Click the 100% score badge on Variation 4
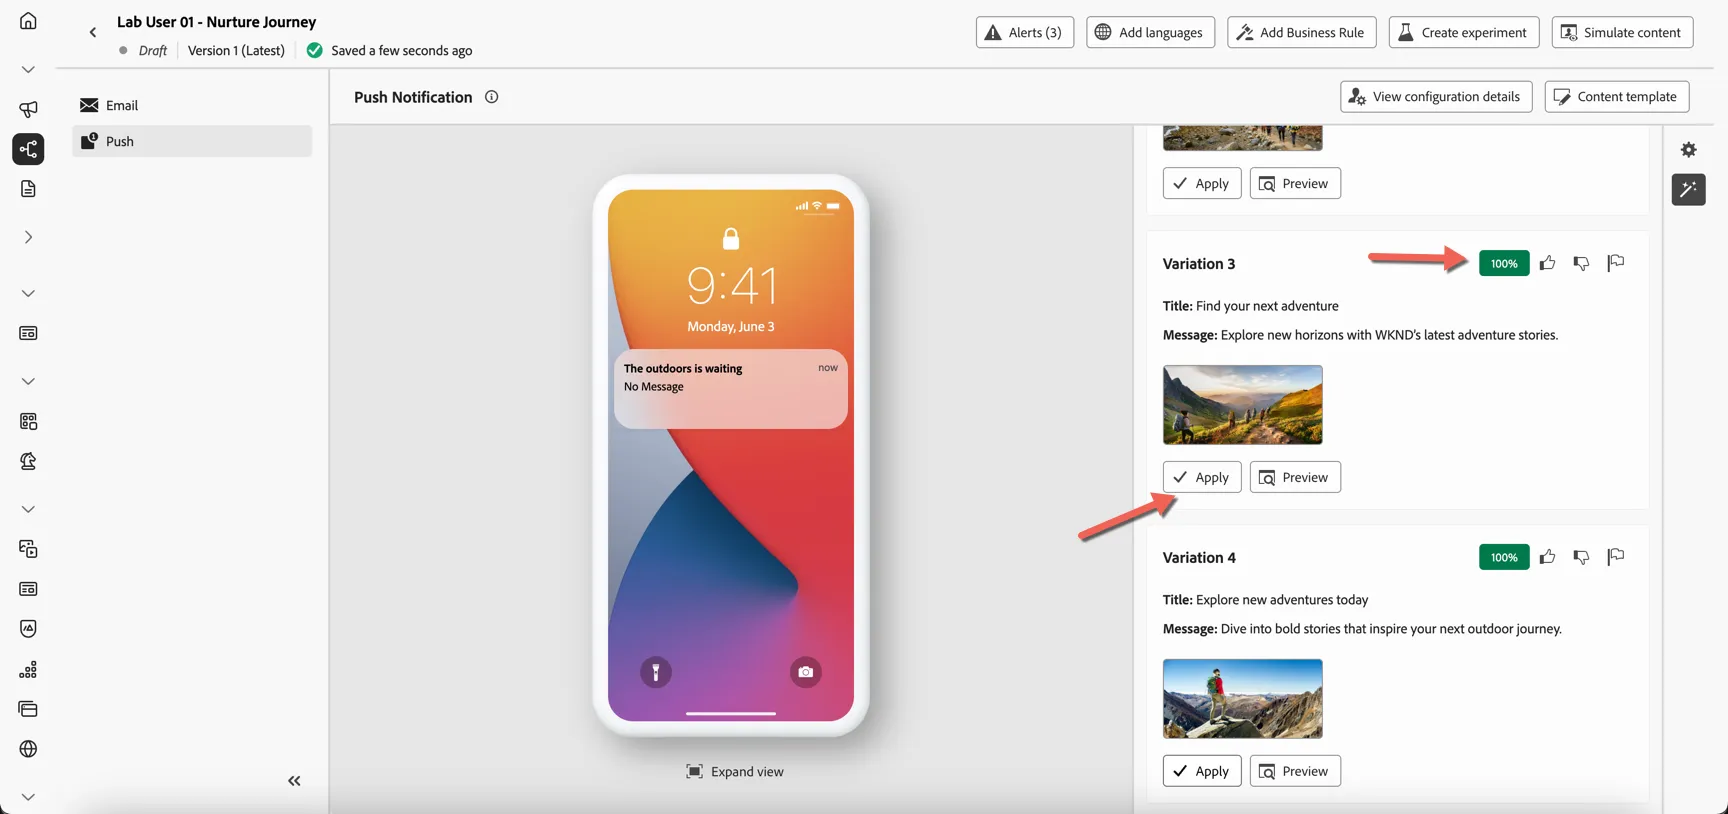Image resolution: width=1728 pixels, height=814 pixels. 1504,557
